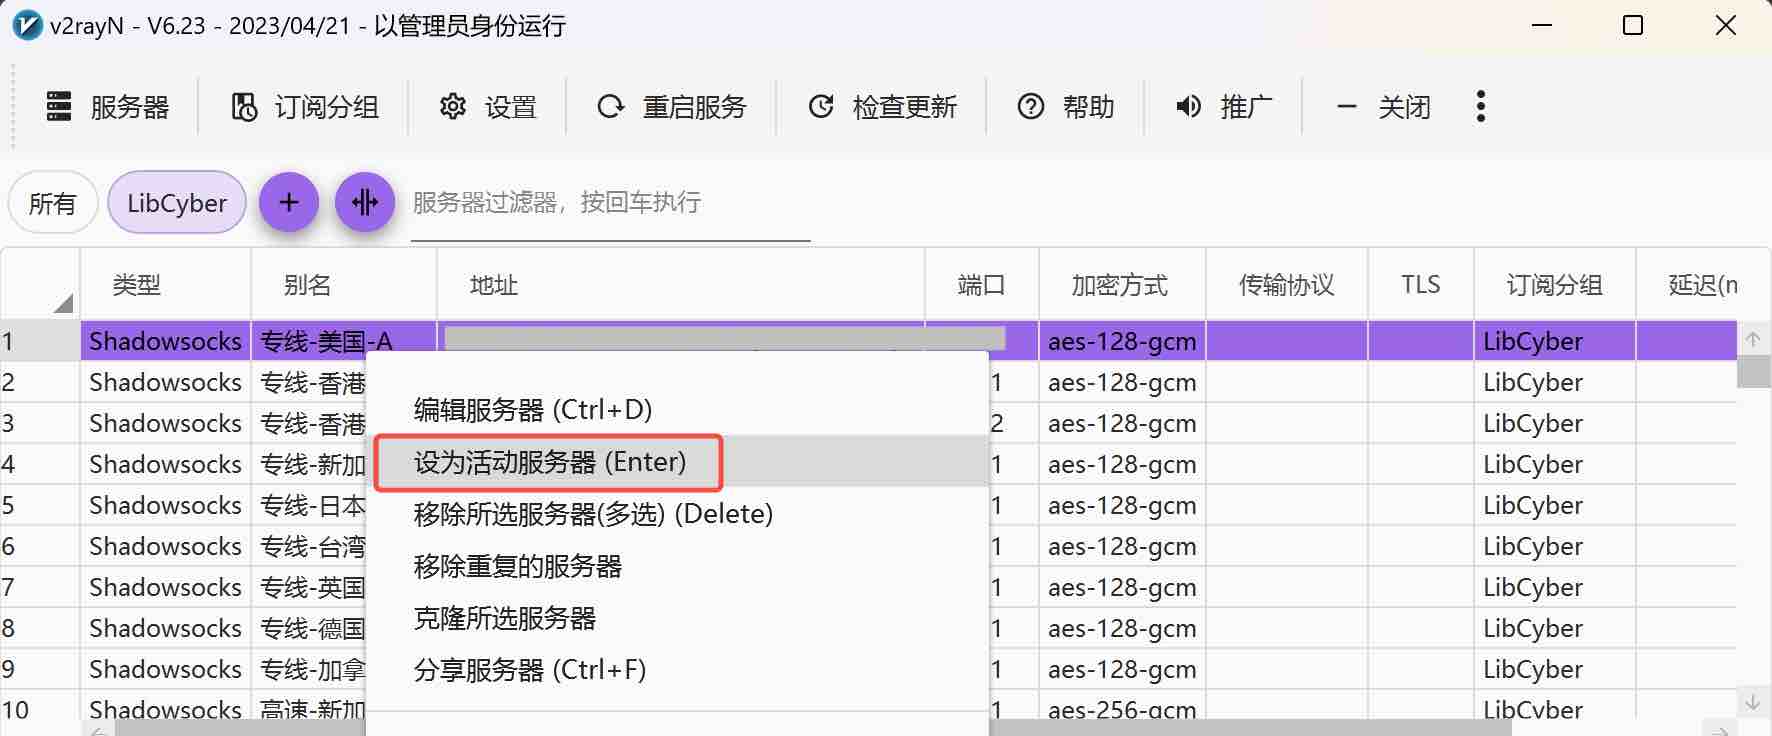Screen dimensions: 1772x736
Task: Select the row header numbered 9
Action: click(x=40, y=669)
